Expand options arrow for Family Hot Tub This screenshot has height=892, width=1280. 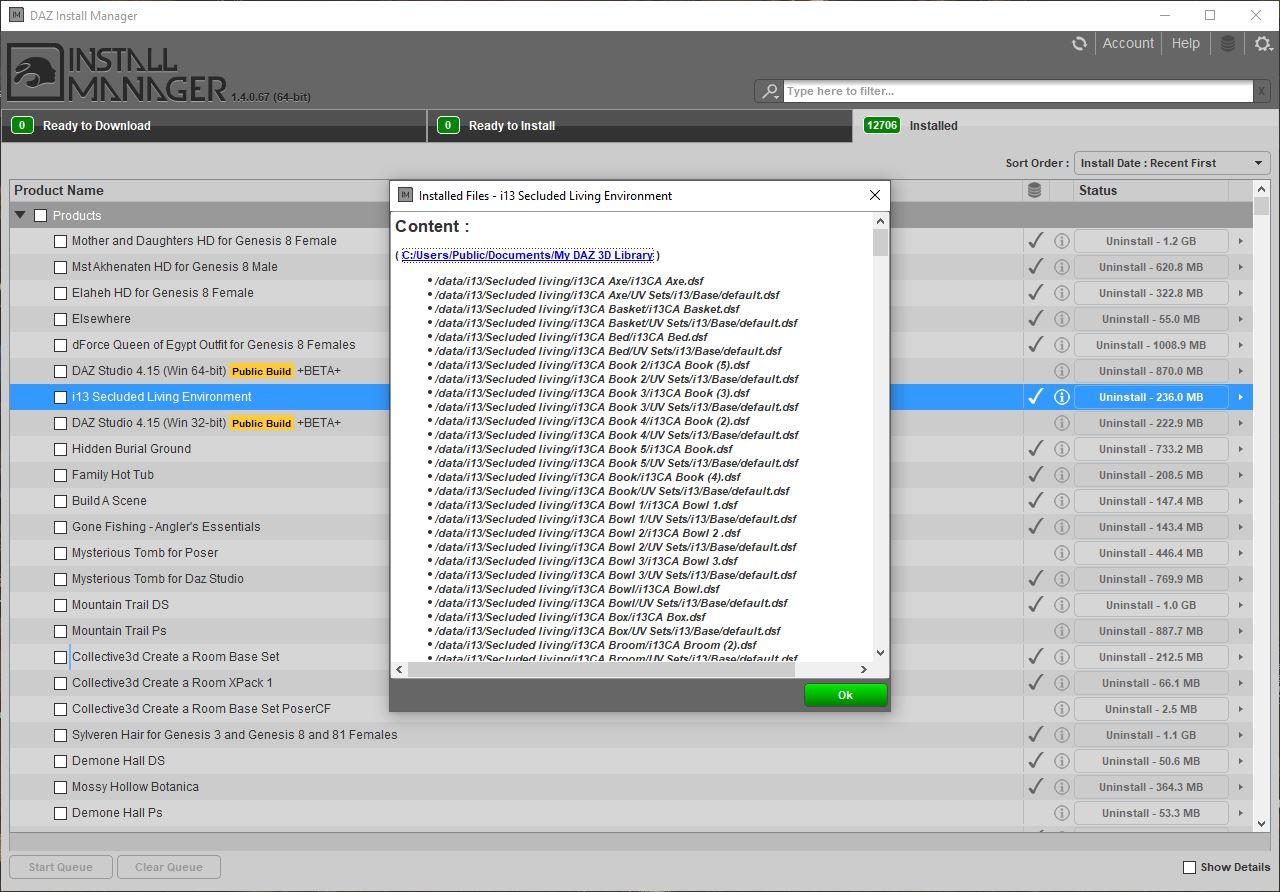coord(1240,475)
